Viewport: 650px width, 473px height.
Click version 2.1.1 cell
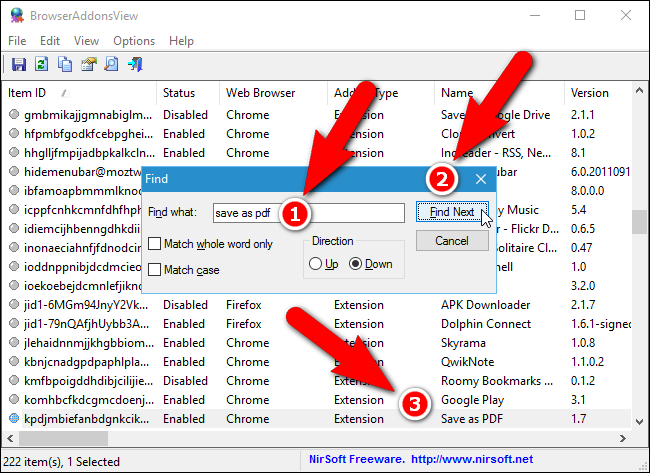tap(582, 115)
